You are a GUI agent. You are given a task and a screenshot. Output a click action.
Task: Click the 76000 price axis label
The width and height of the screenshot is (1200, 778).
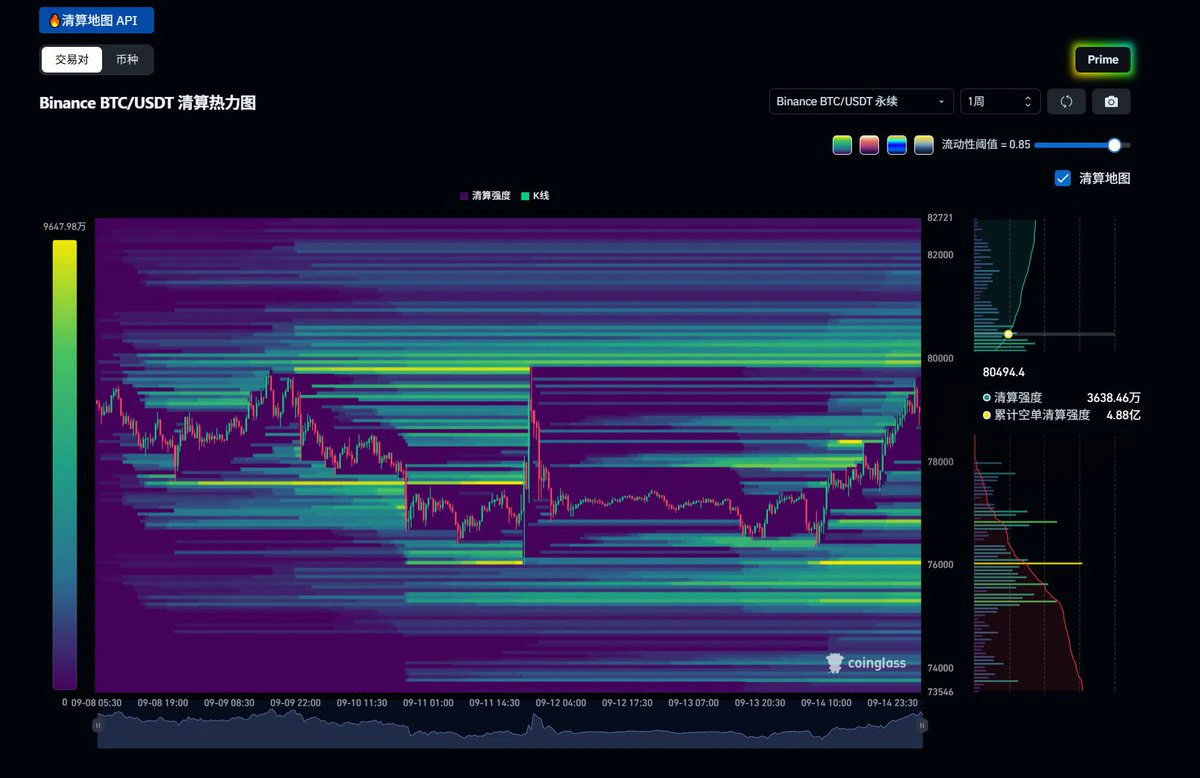pos(941,565)
